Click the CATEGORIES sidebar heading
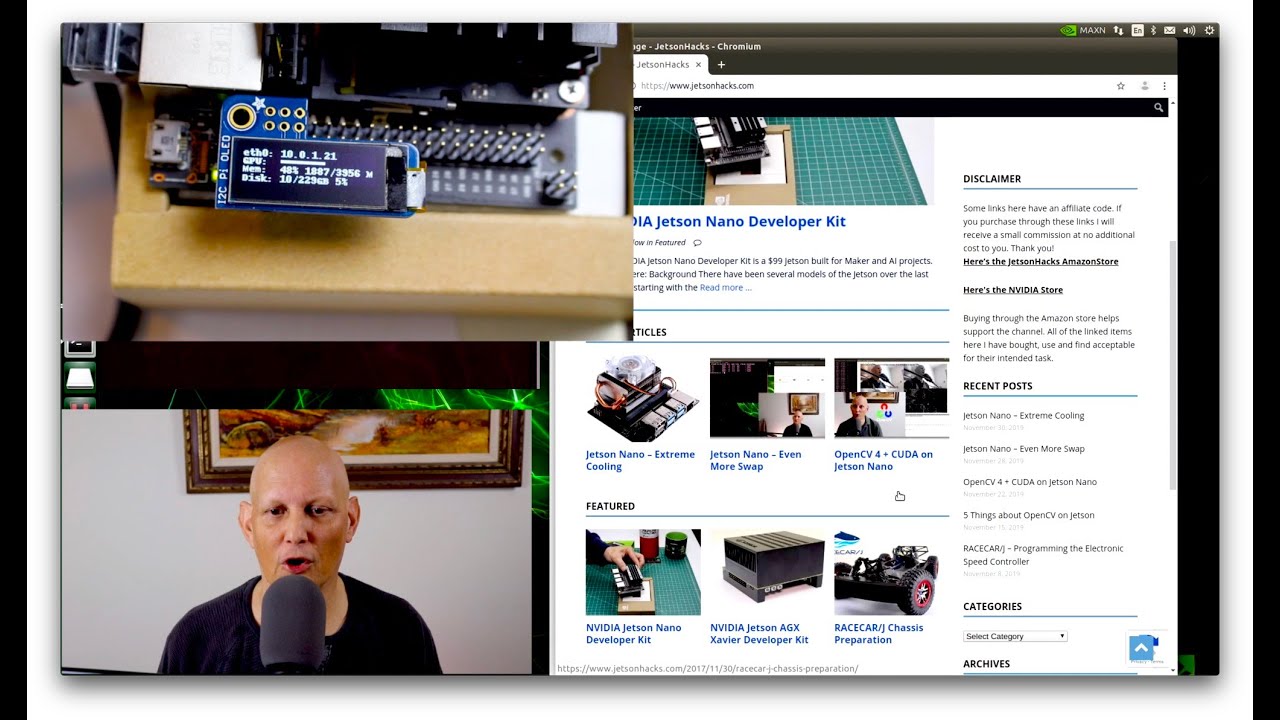The image size is (1280, 720). tap(992, 606)
